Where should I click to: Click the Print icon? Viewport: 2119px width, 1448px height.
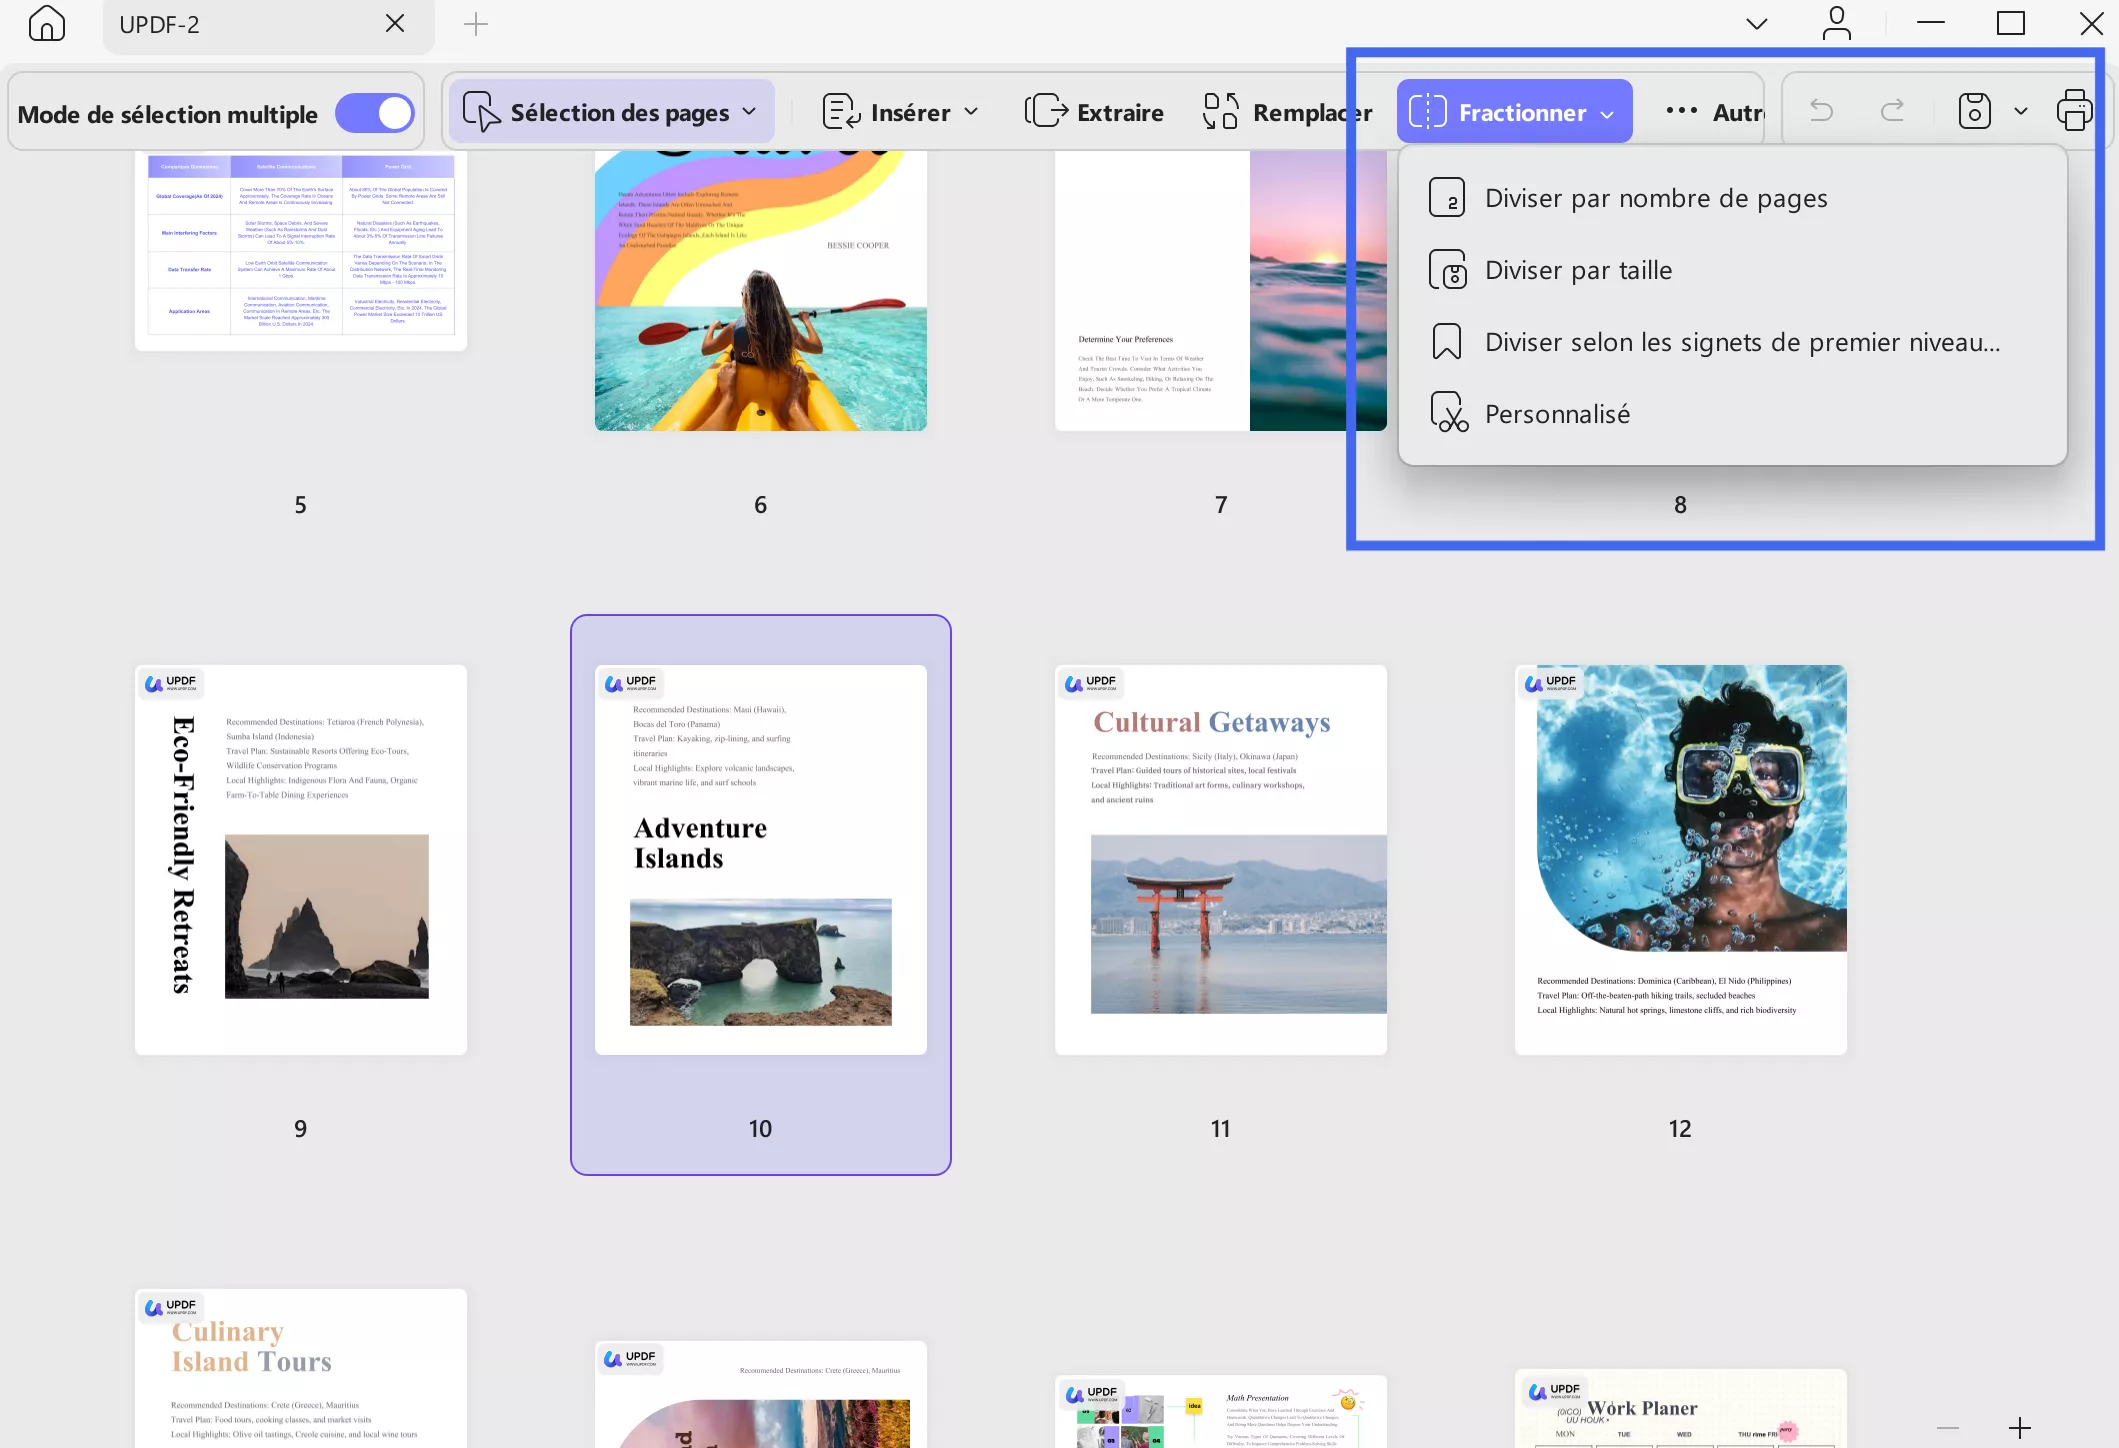tap(2074, 111)
